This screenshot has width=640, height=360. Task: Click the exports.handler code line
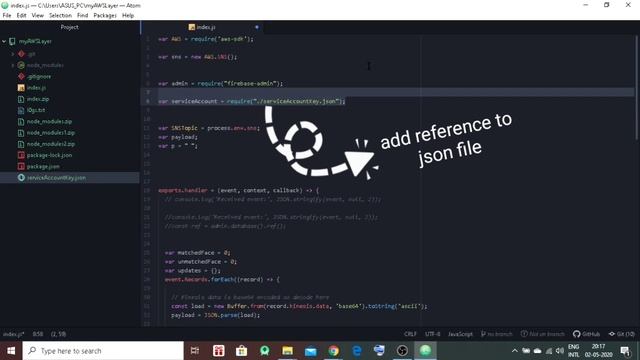(x=238, y=190)
